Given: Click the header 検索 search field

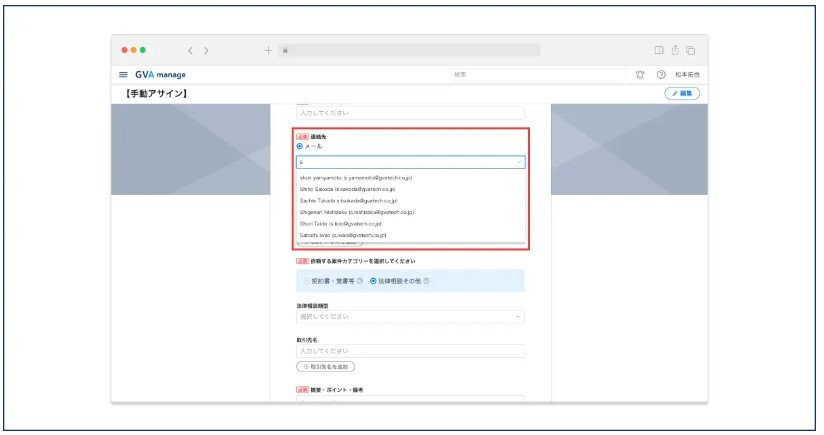Looking at the screenshot, I should [538, 75].
